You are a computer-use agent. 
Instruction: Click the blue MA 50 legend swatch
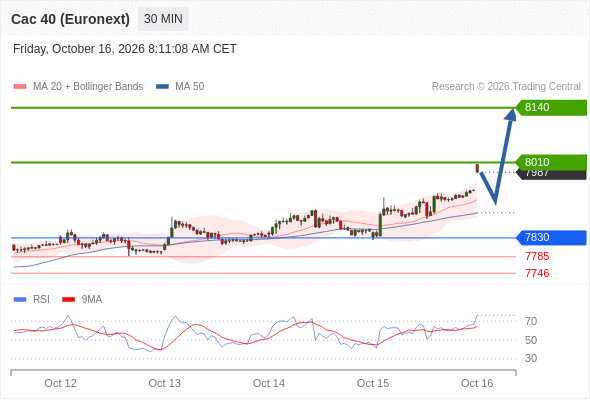point(162,87)
